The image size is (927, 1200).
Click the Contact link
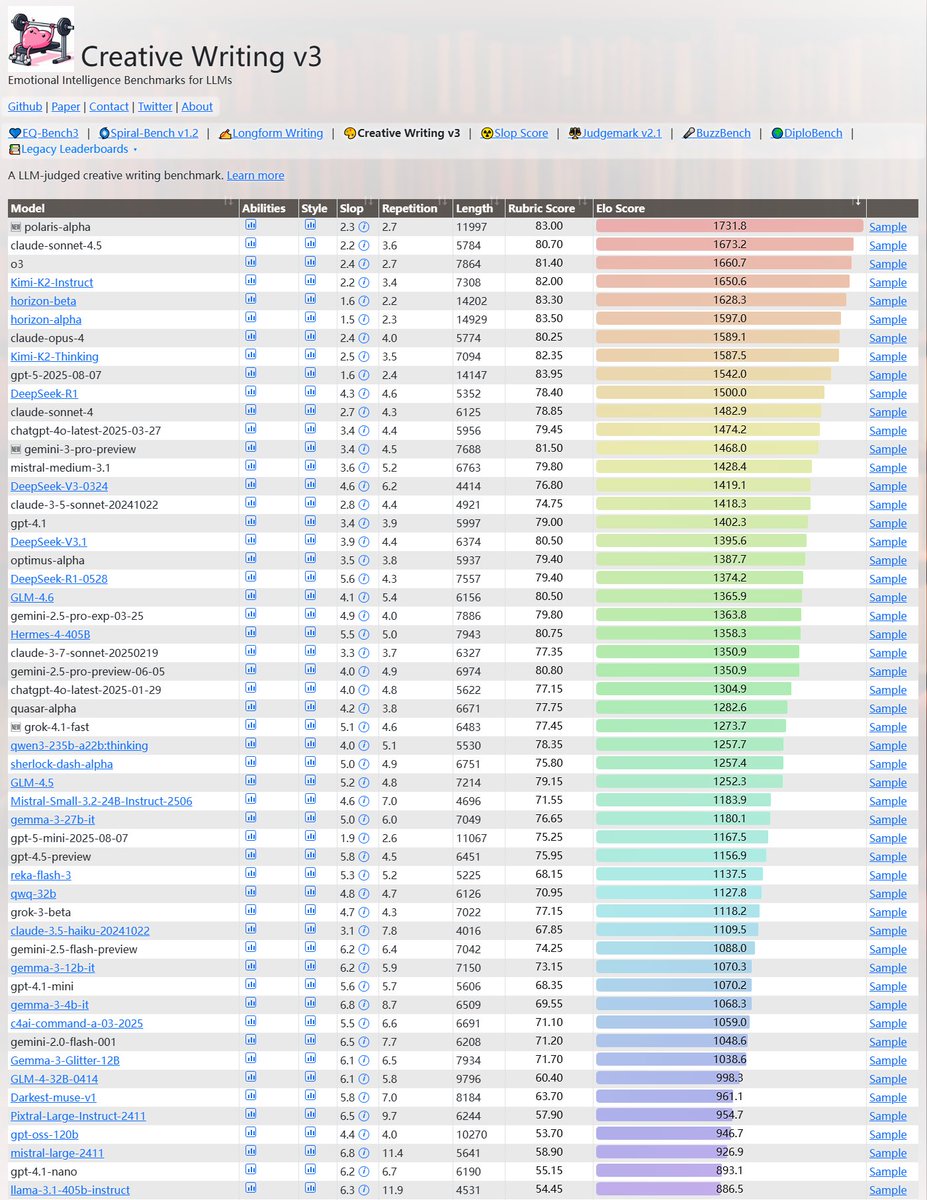109,106
